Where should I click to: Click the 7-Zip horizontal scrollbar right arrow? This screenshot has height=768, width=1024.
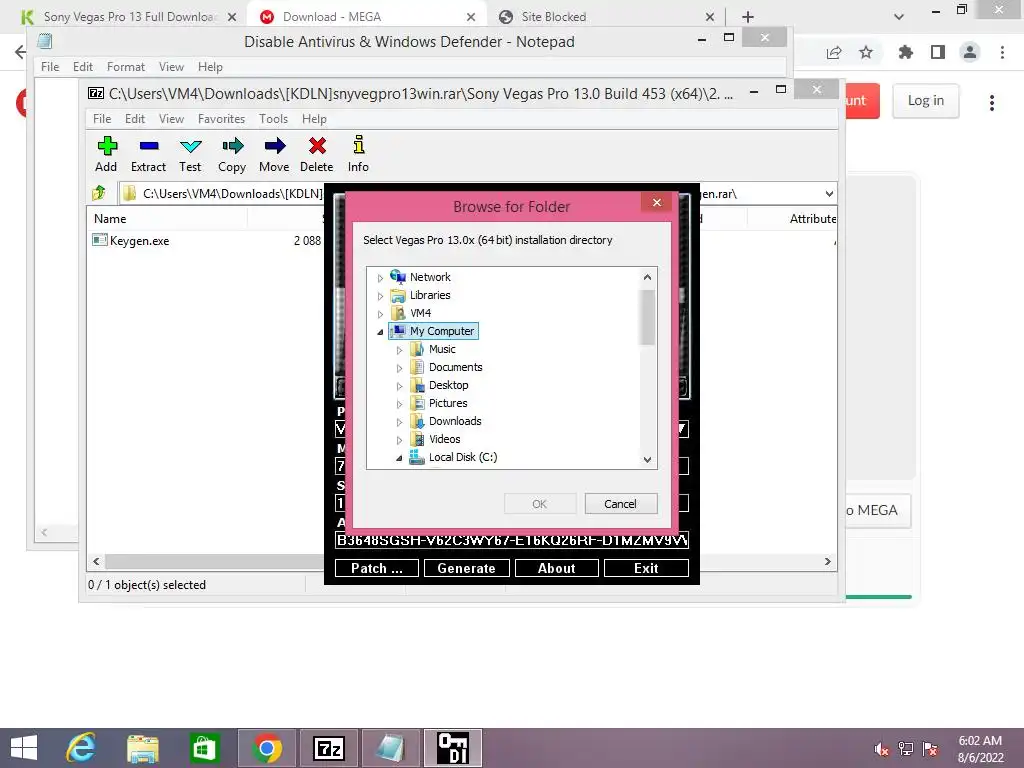coord(827,562)
